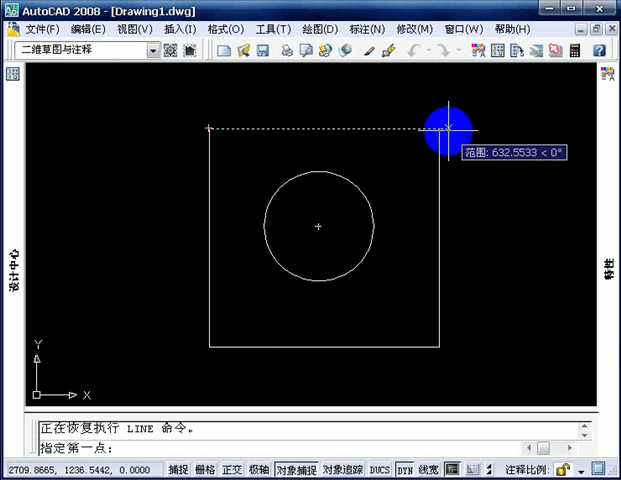Open the 文件(F) menu
The height and width of the screenshot is (480, 621).
click(42, 29)
